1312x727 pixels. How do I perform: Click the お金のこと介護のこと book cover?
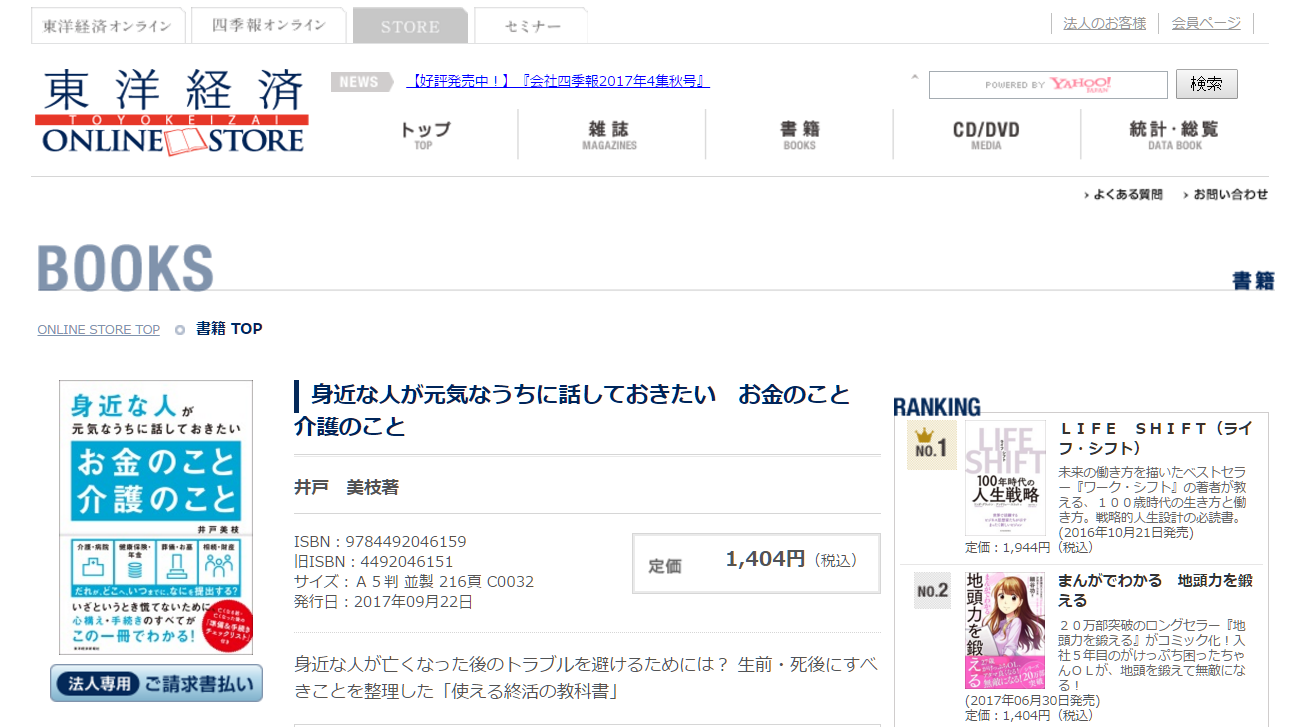click(x=156, y=517)
